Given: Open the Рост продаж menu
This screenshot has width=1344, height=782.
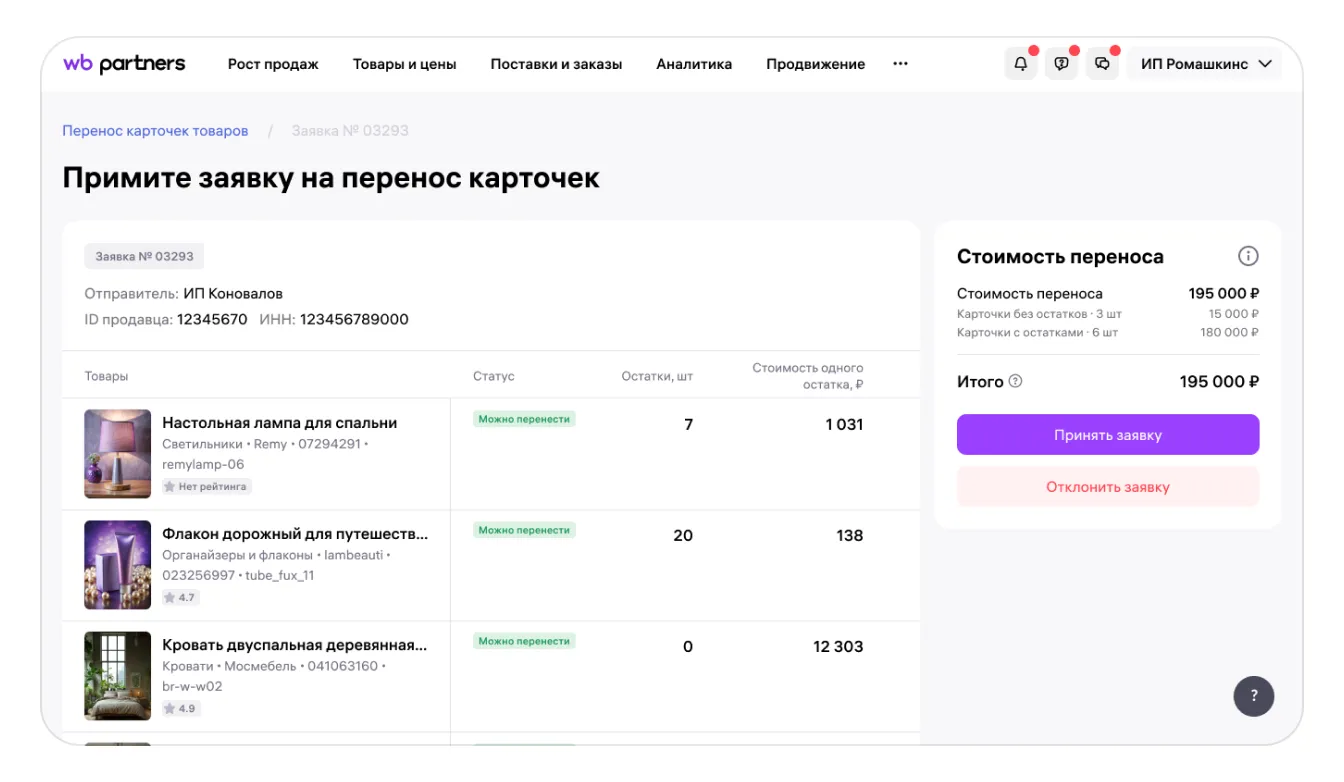Looking at the screenshot, I should click(273, 64).
